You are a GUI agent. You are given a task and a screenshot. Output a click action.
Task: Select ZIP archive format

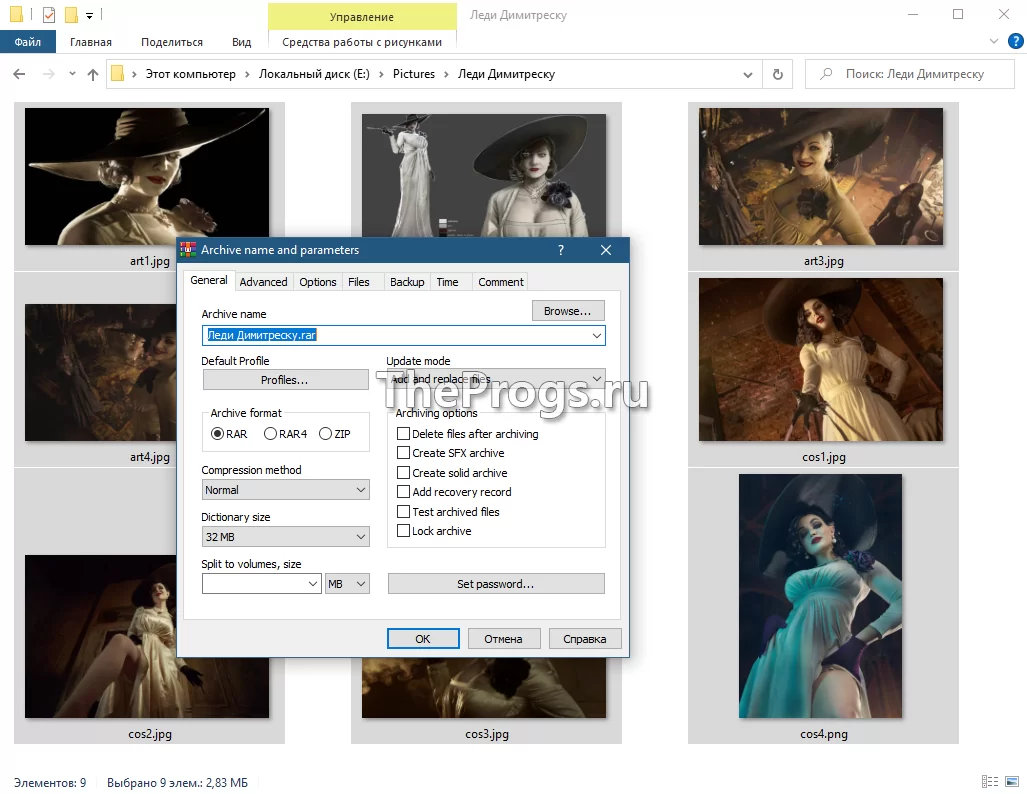pos(335,434)
